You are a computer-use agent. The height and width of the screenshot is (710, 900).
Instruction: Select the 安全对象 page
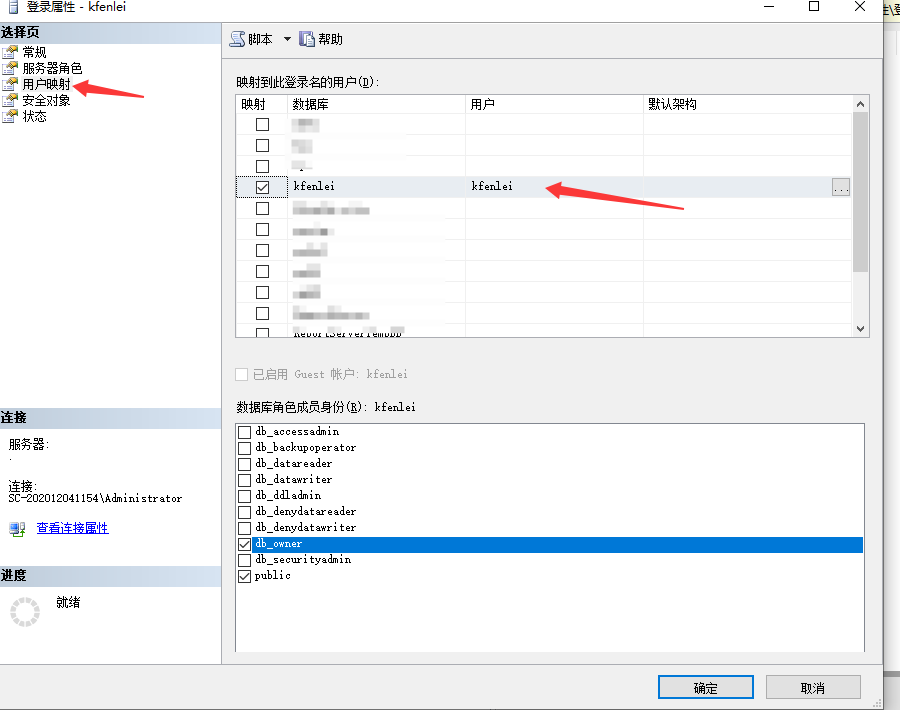point(46,100)
